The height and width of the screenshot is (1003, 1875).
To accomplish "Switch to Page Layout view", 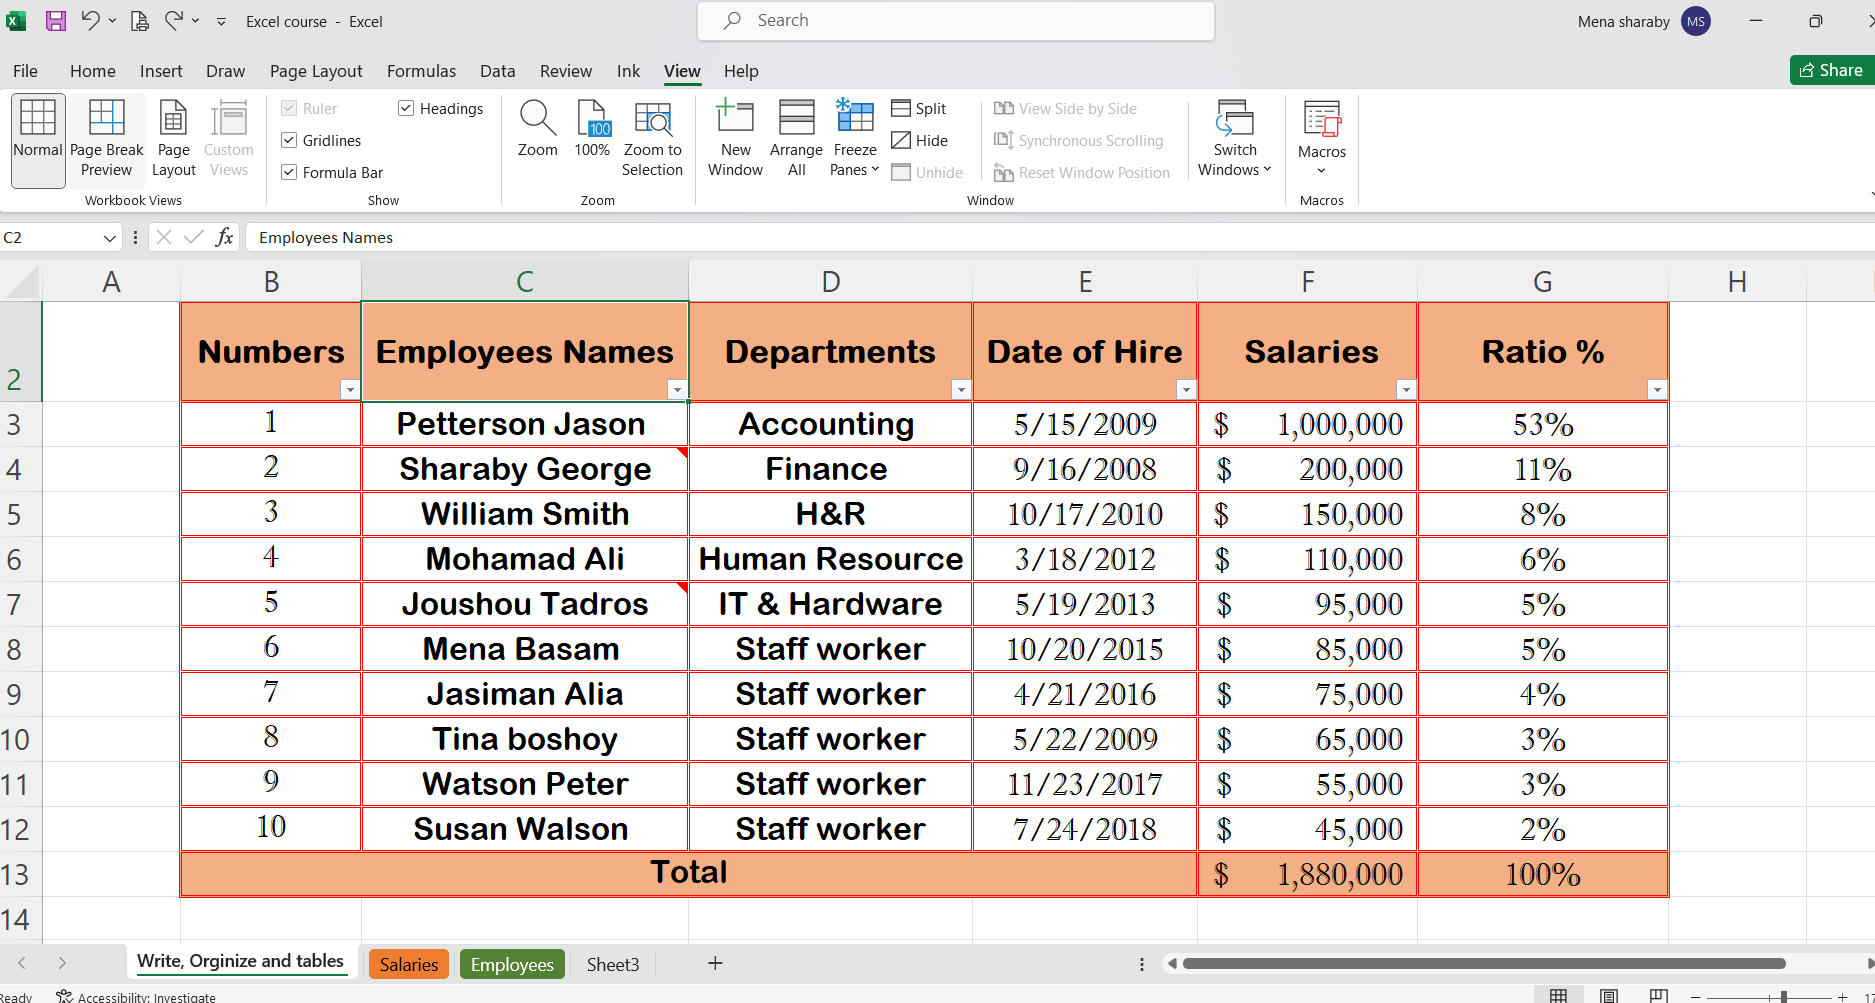I will coord(173,140).
